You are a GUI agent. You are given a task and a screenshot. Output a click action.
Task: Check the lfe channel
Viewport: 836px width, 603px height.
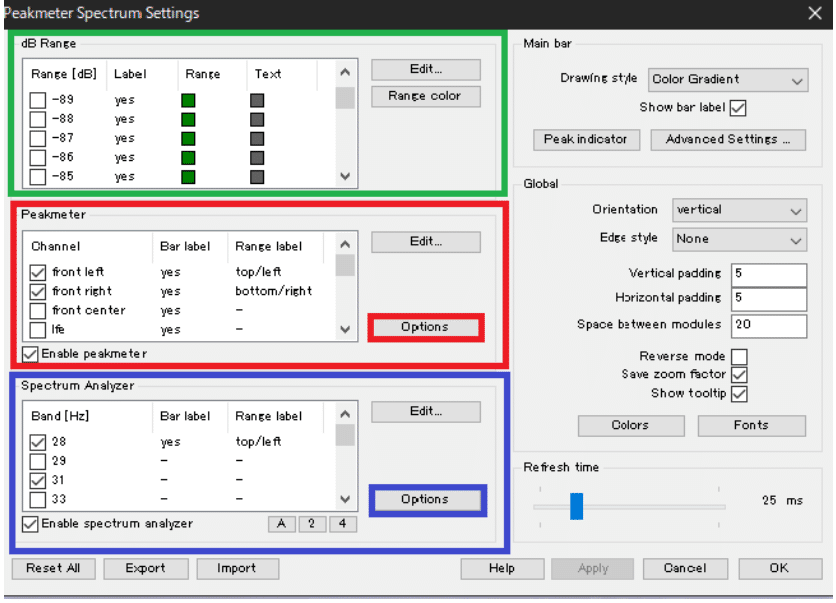(37, 330)
